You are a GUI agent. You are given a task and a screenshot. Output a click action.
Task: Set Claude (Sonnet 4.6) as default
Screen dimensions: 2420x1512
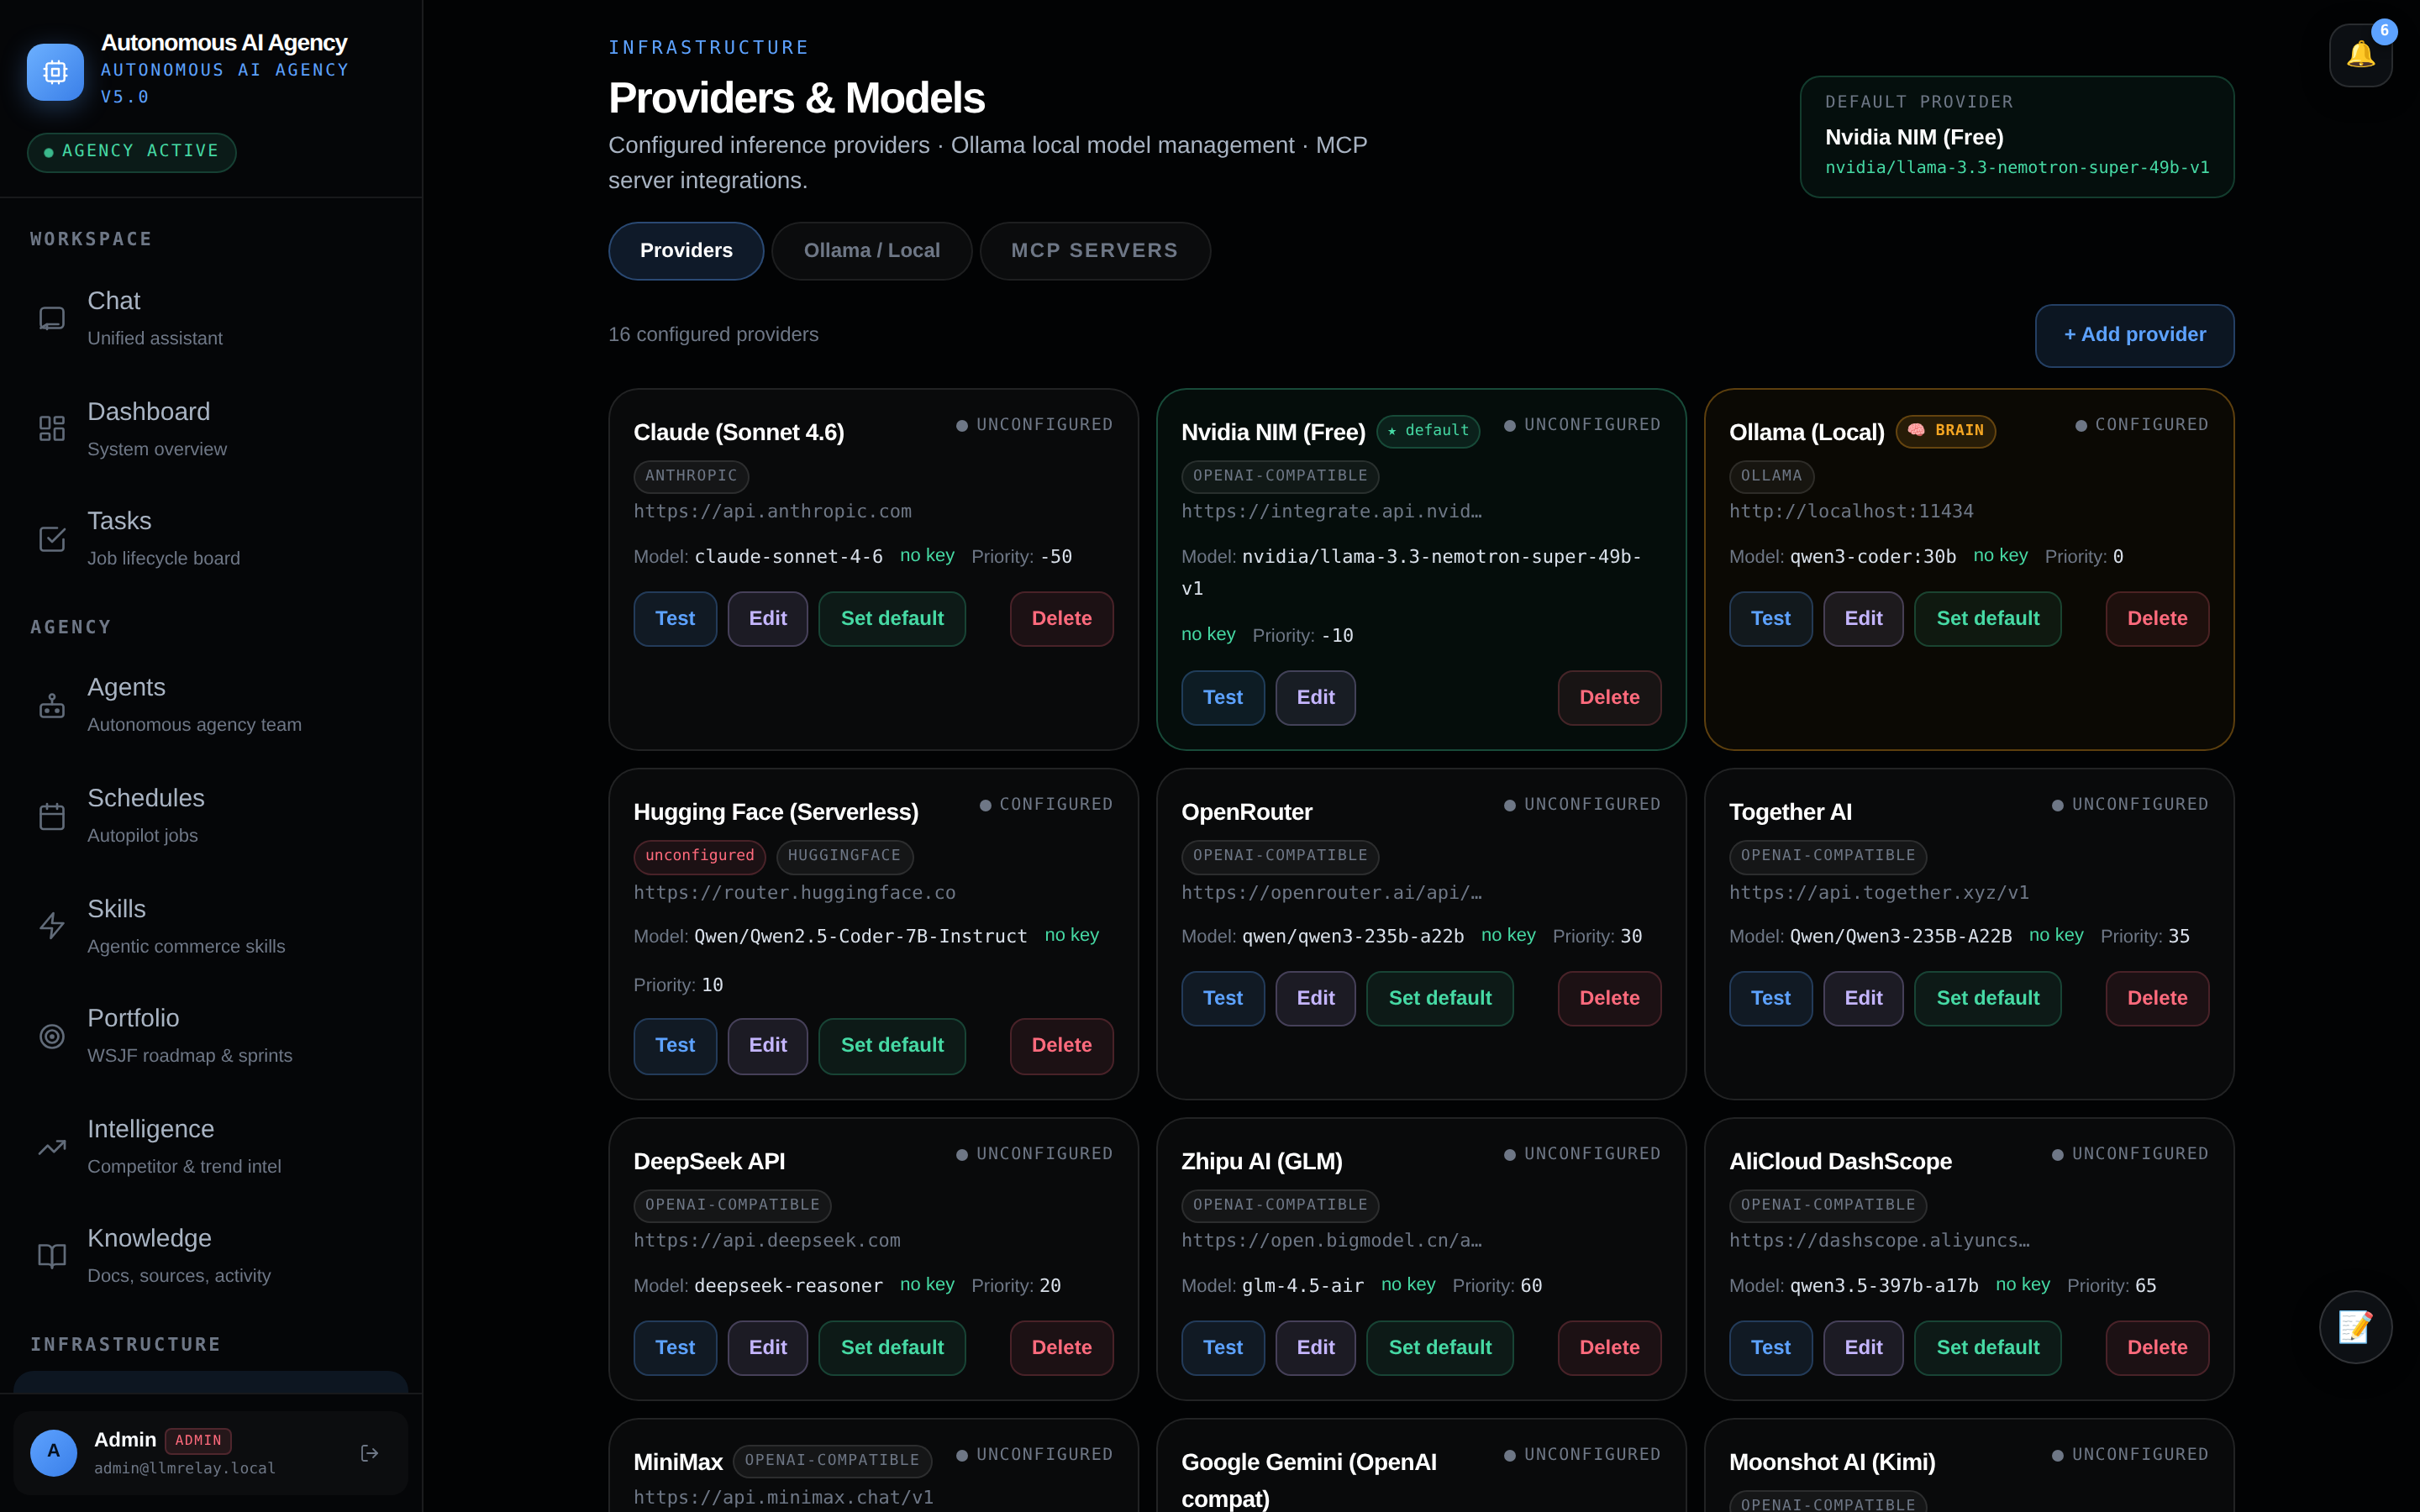tap(892, 619)
